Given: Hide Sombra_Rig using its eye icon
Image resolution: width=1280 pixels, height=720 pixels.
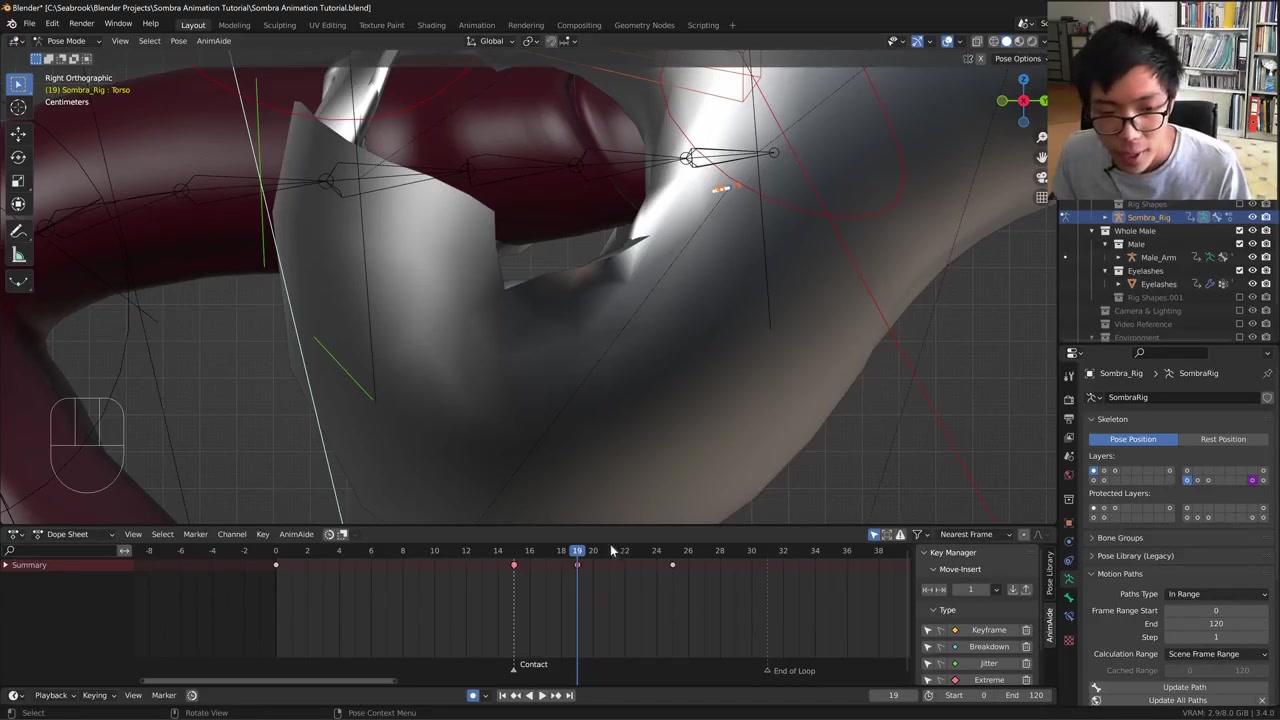Looking at the screenshot, I should click(1252, 217).
